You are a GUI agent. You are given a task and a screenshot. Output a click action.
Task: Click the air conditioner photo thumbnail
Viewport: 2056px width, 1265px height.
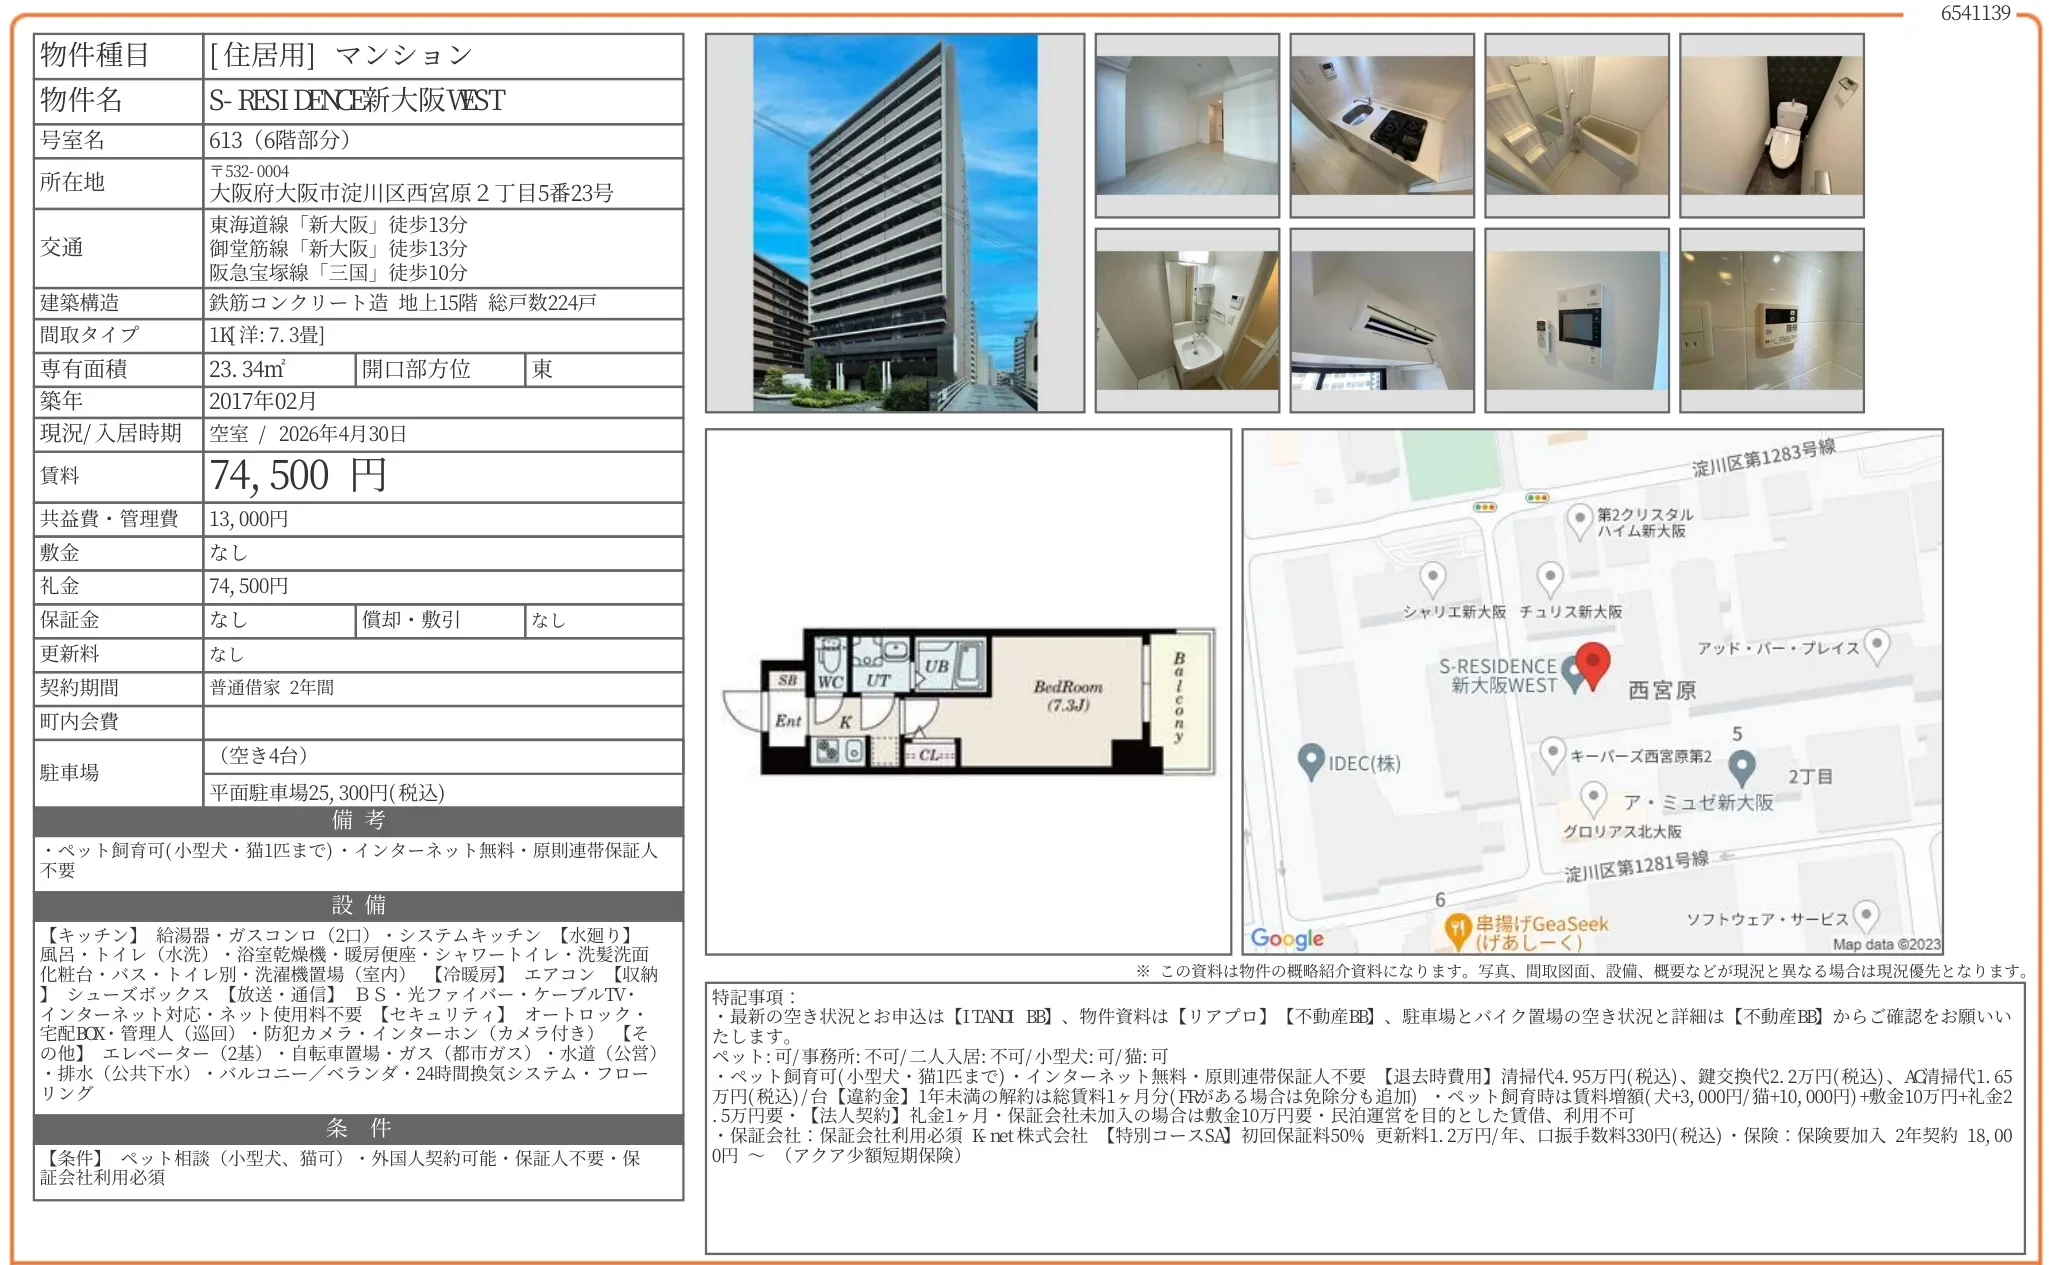click(x=1383, y=322)
